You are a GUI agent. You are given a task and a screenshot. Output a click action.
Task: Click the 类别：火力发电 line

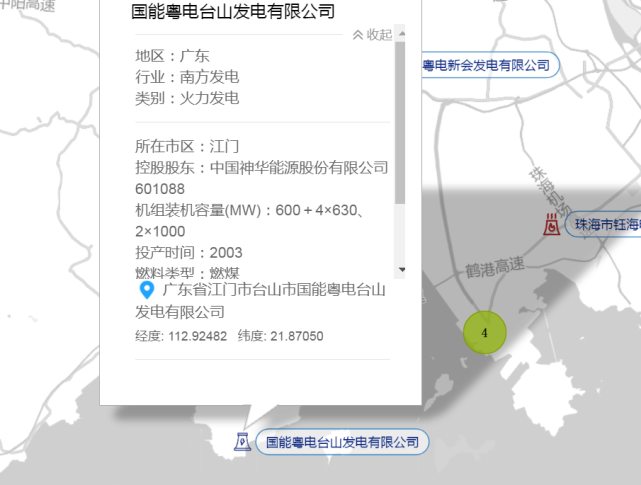click(x=187, y=98)
